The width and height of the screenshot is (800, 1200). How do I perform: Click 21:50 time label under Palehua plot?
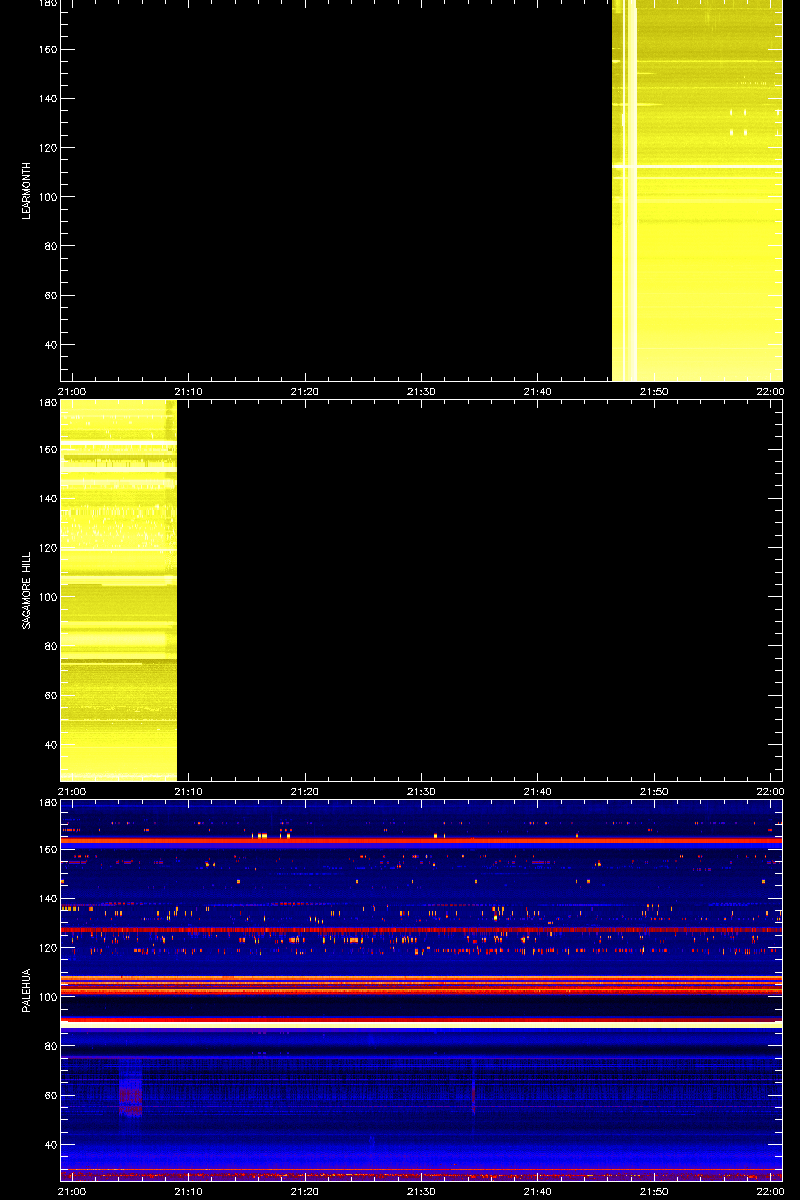point(653,1191)
